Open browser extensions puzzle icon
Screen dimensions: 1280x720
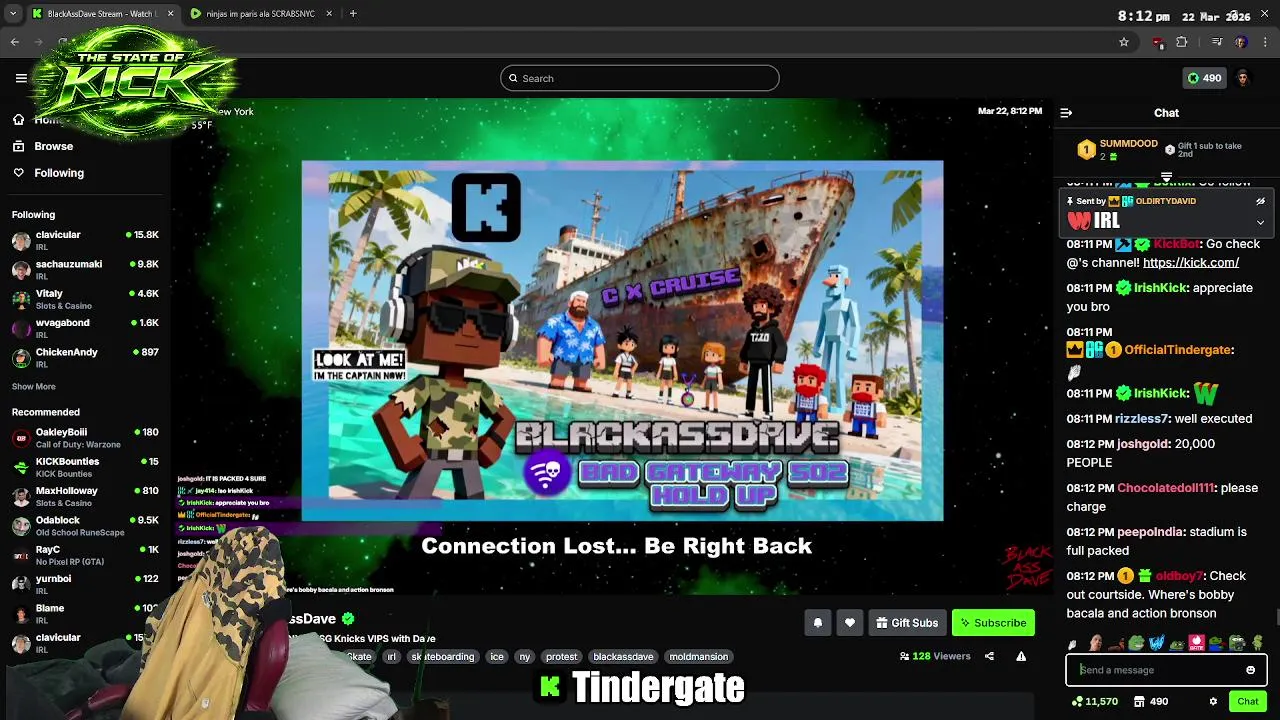(x=1182, y=42)
